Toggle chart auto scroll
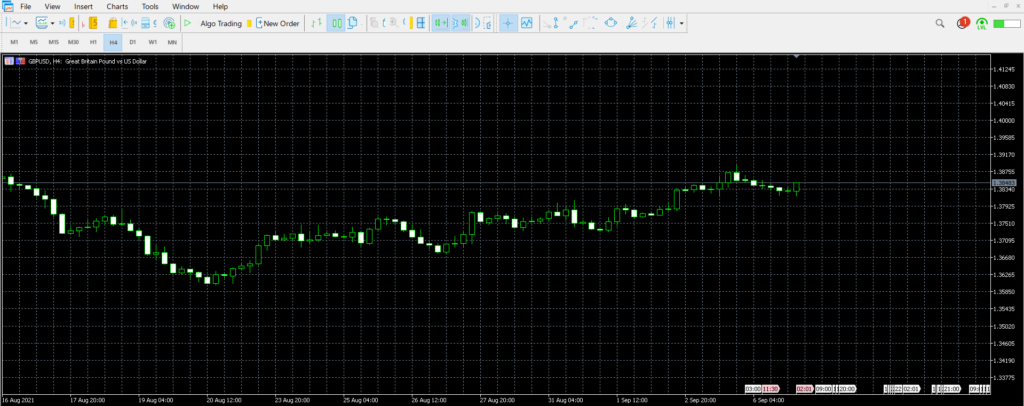 pos(441,23)
